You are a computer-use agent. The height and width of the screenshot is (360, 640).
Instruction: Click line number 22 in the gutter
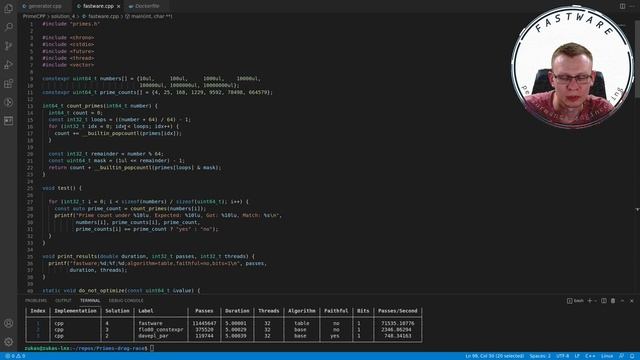(x=30, y=167)
